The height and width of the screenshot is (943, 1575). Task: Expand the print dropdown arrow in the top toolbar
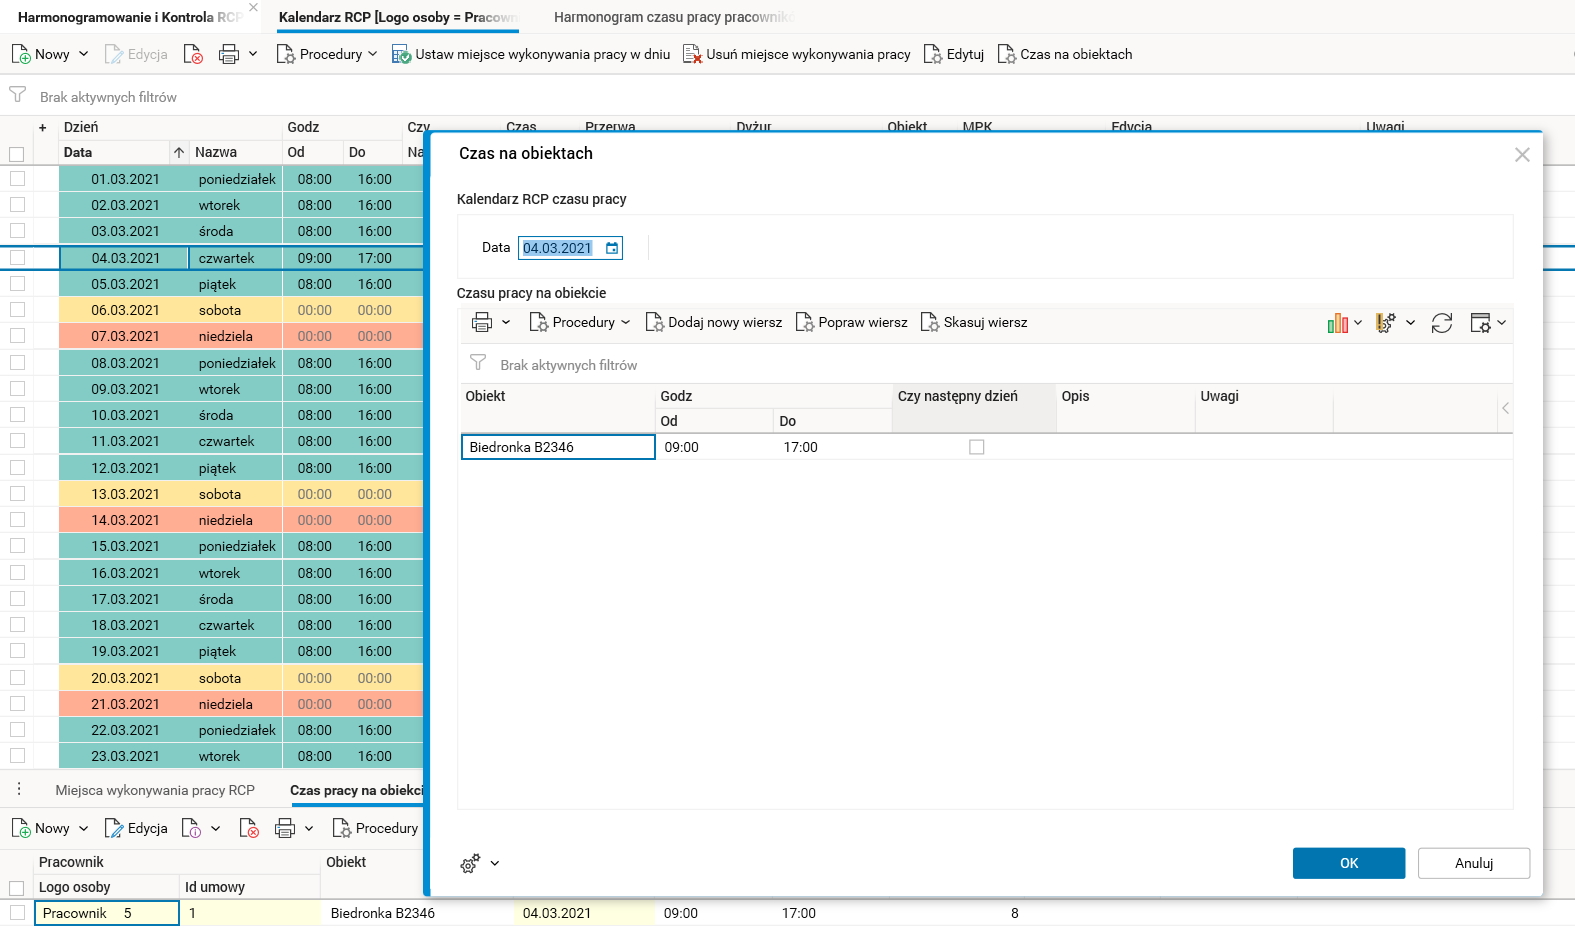pos(253,54)
